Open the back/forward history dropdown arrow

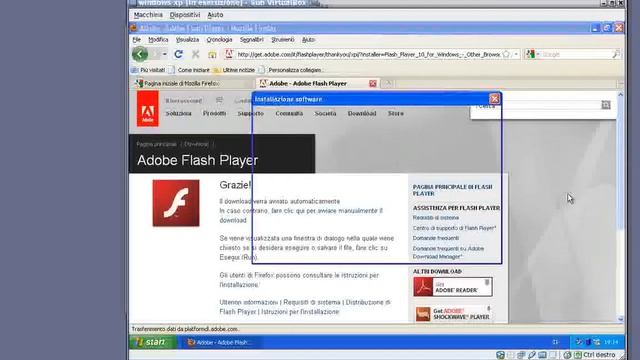pos(164,54)
